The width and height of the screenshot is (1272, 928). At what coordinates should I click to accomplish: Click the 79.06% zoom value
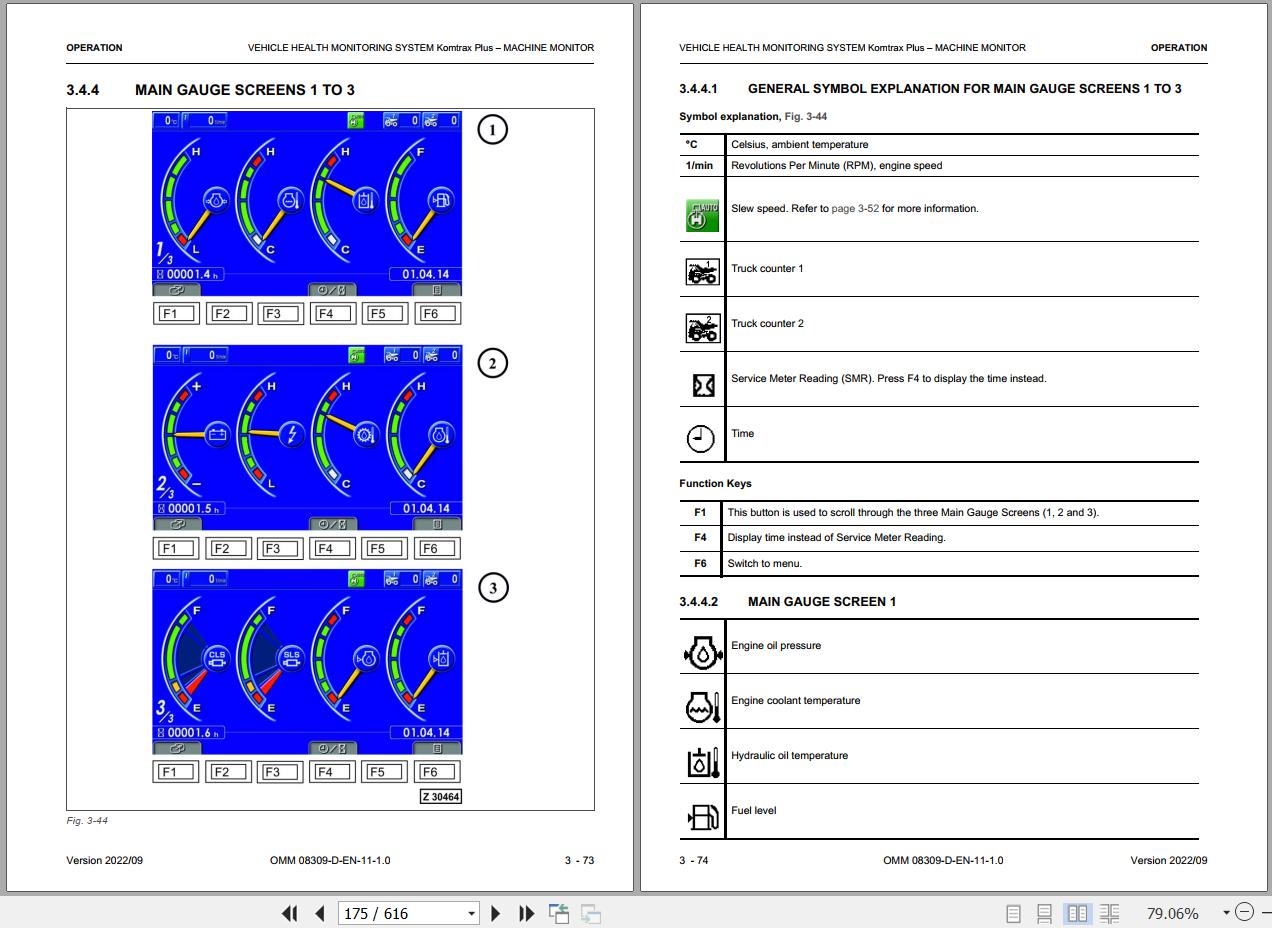point(1172,913)
